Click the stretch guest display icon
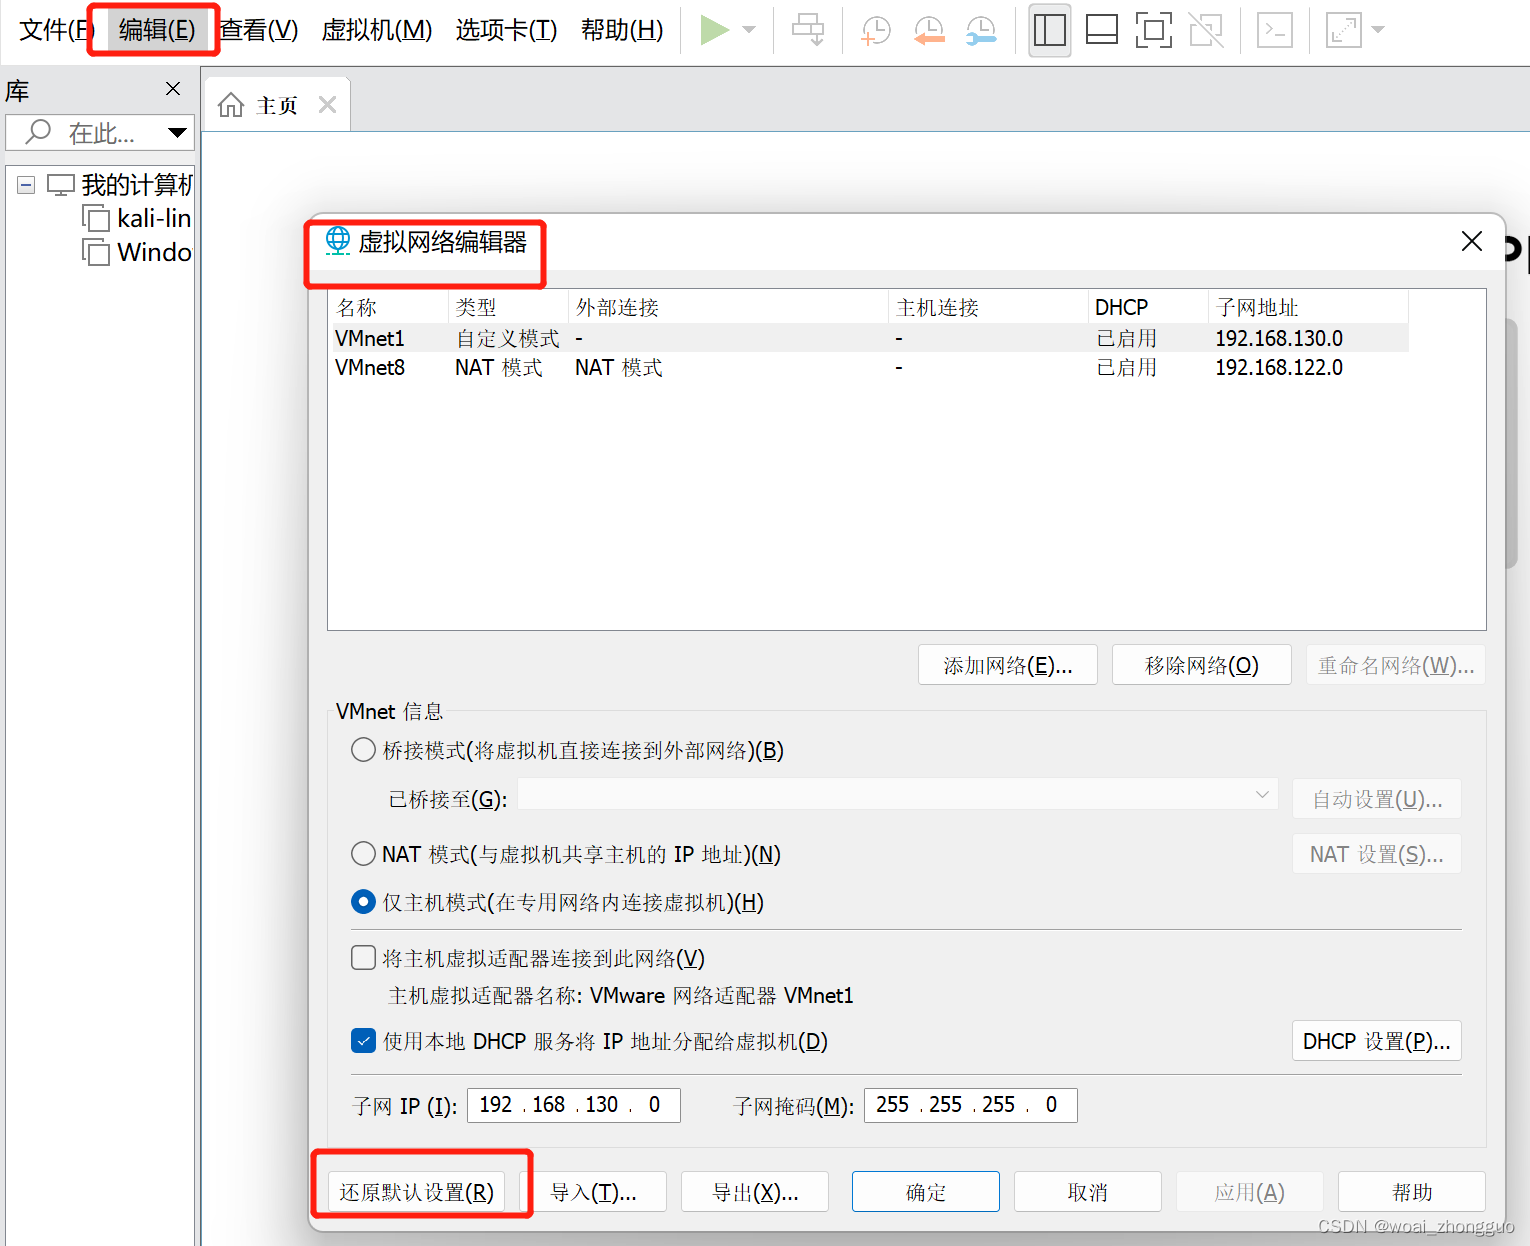1530x1246 pixels. [x=1344, y=30]
